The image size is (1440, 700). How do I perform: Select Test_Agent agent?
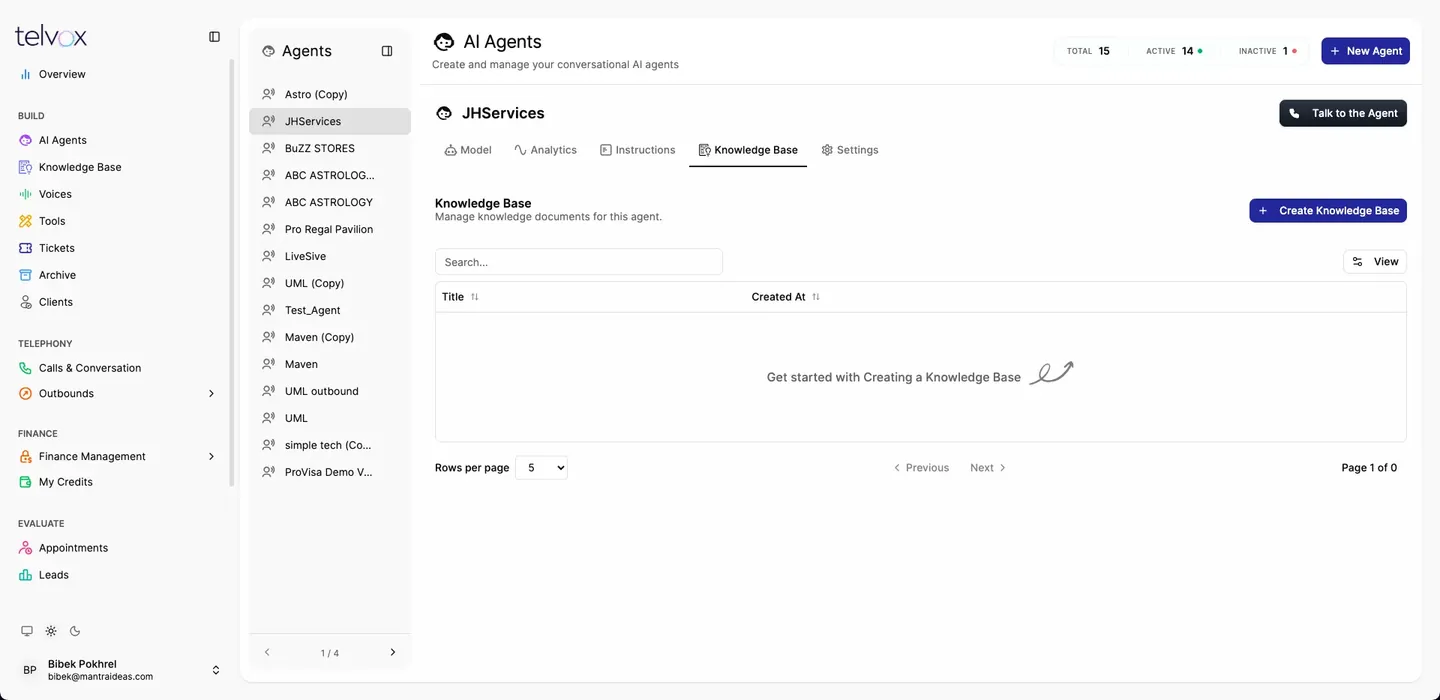pyautogui.click(x=330, y=310)
